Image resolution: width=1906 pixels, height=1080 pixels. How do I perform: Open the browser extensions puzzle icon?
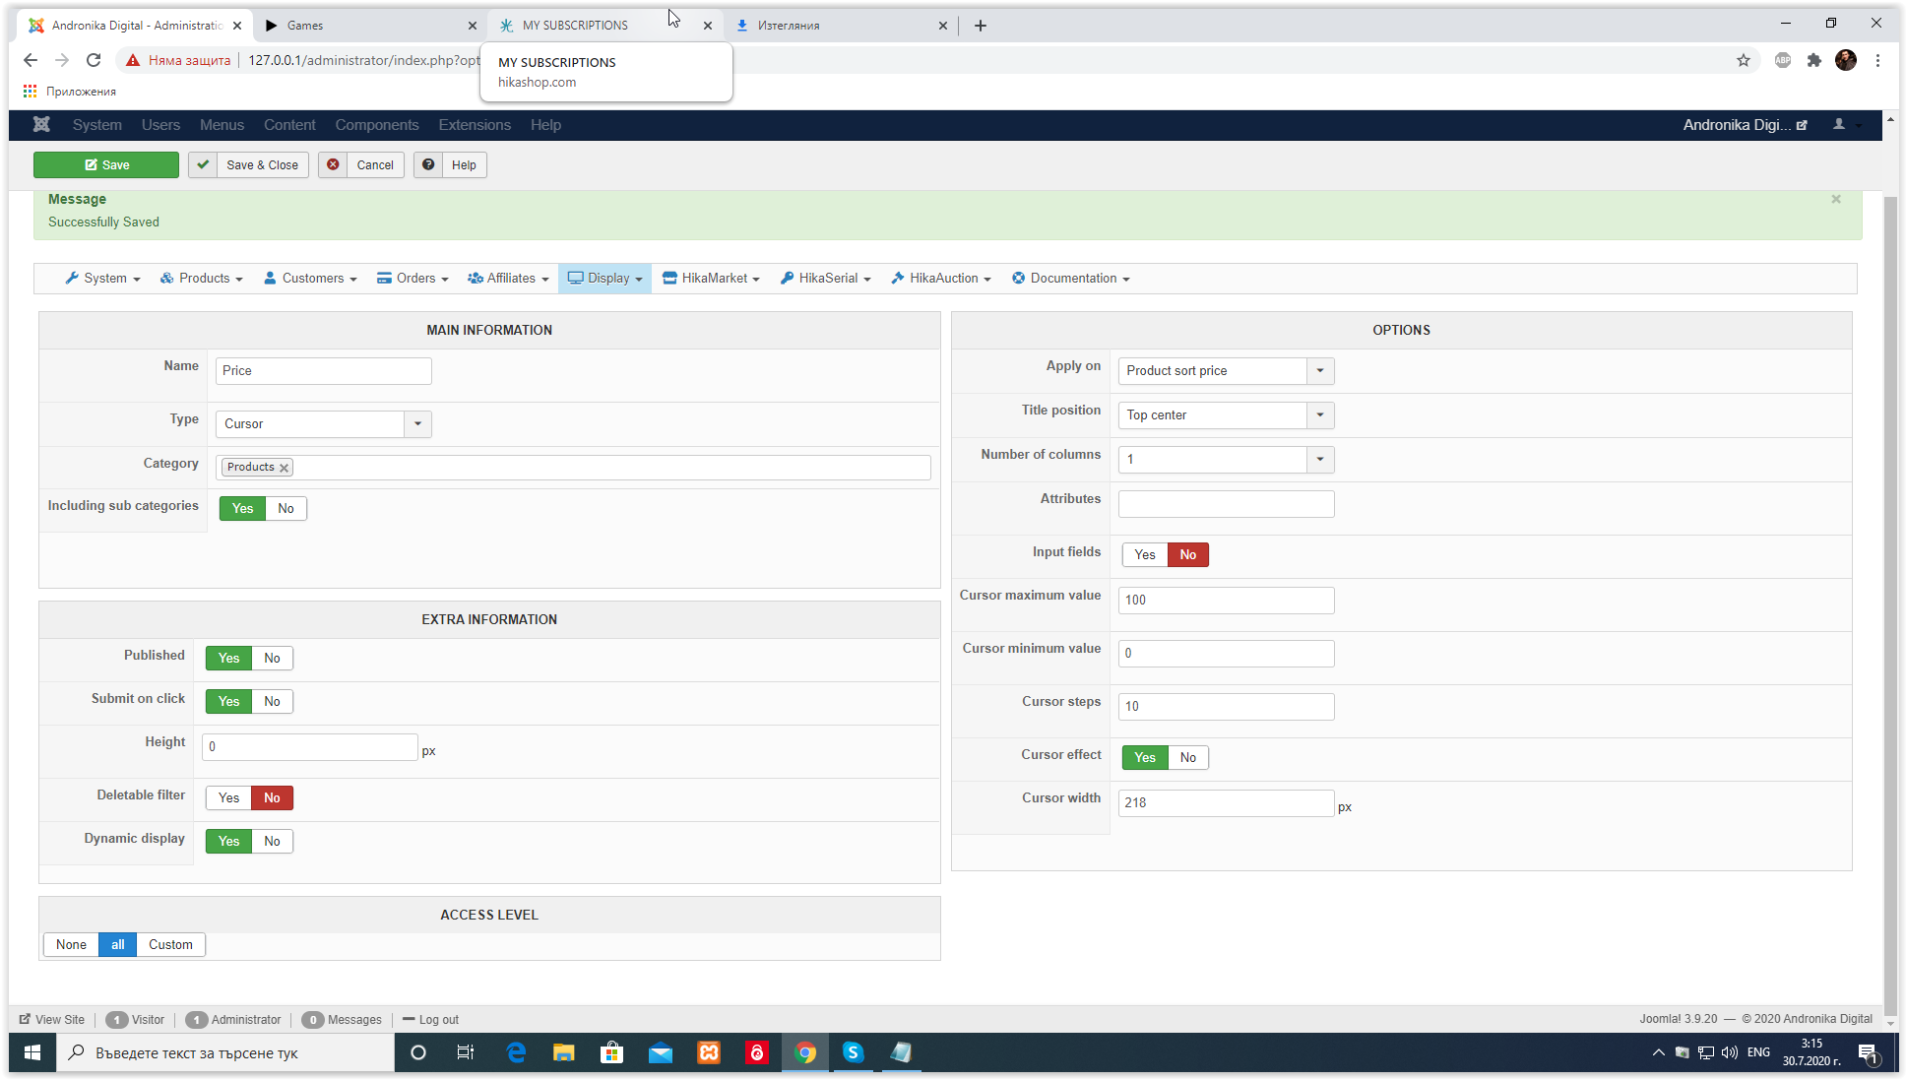tap(1814, 60)
